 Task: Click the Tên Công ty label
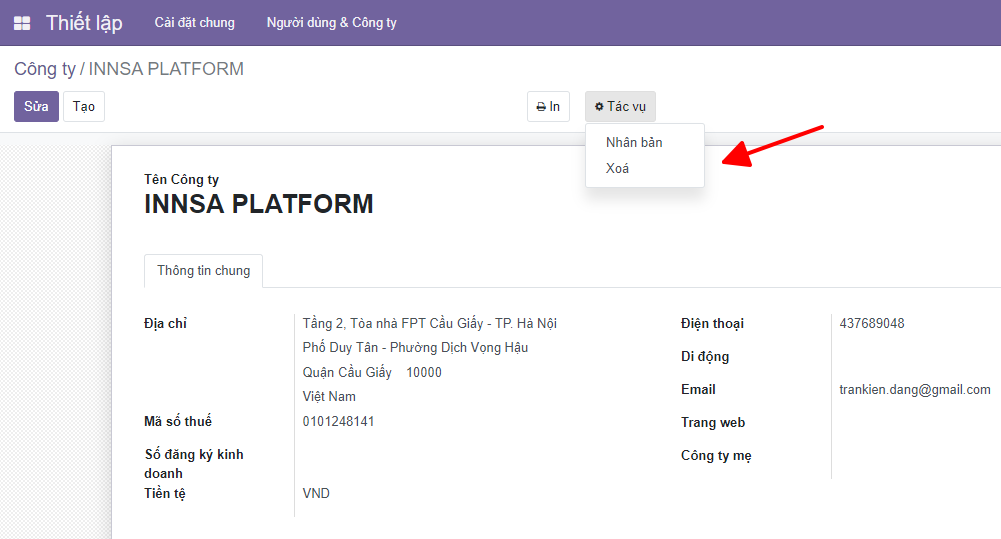coord(181,179)
